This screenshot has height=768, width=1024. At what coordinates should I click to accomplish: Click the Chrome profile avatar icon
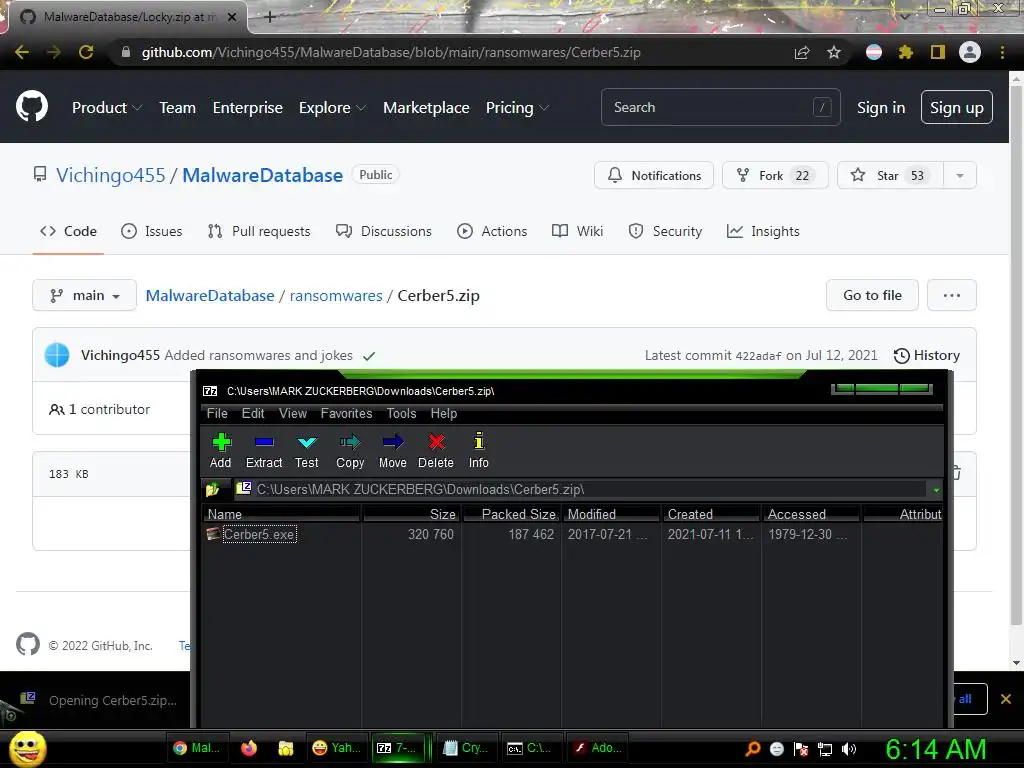[970, 52]
